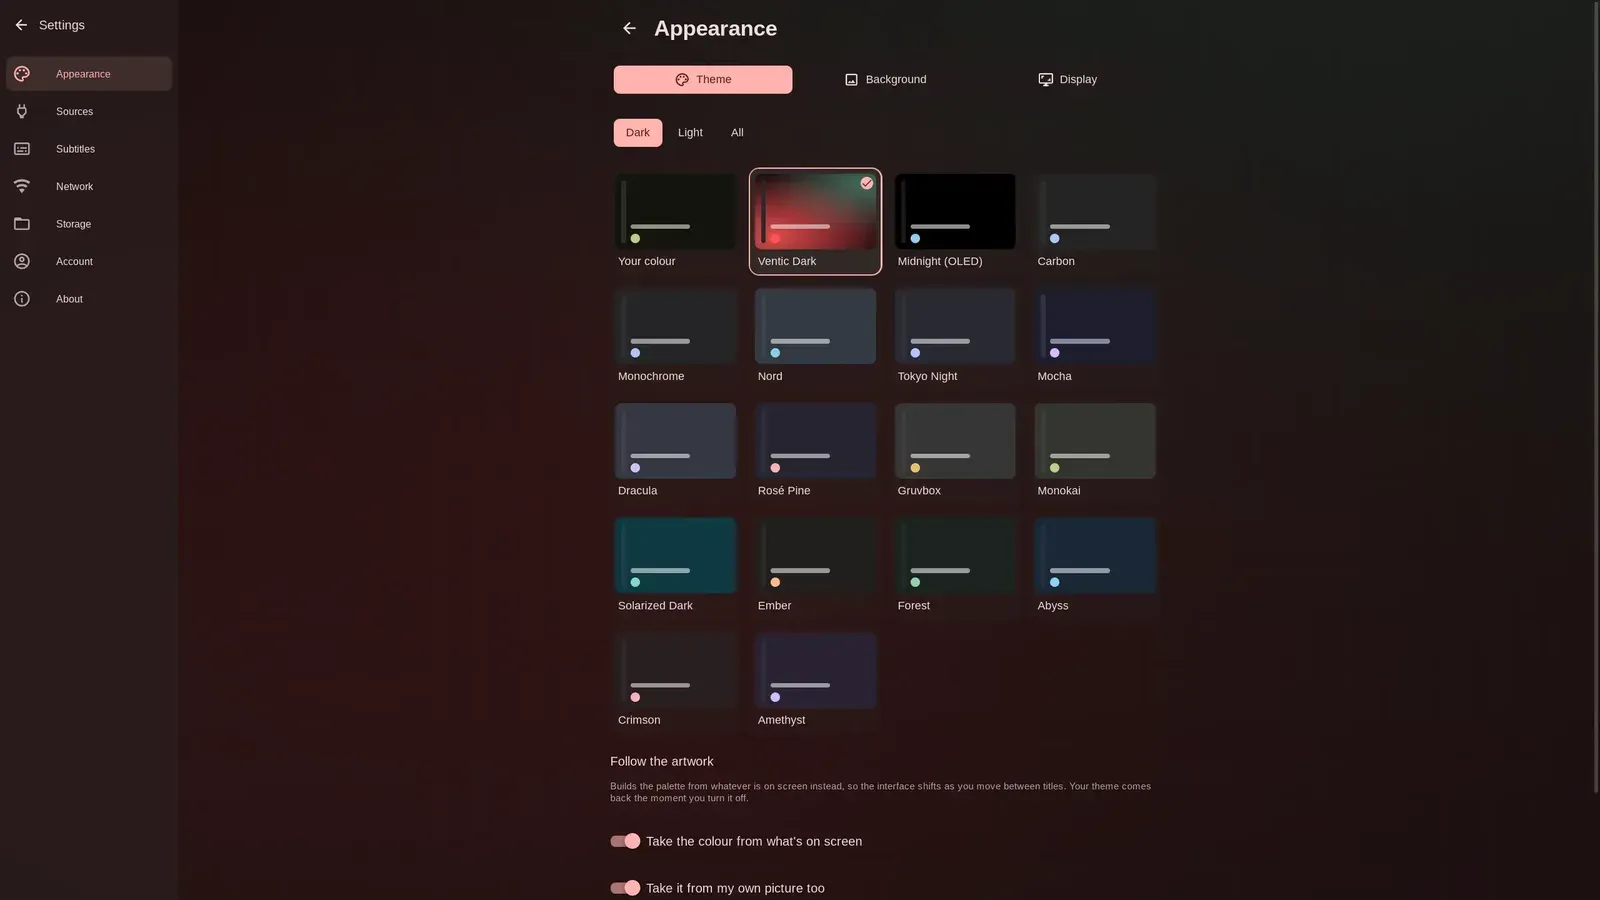The width and height of the screenshot is (1600, 900).
Task: Apply the Tokyo Night theme
Action: click(x=955, y=336)
